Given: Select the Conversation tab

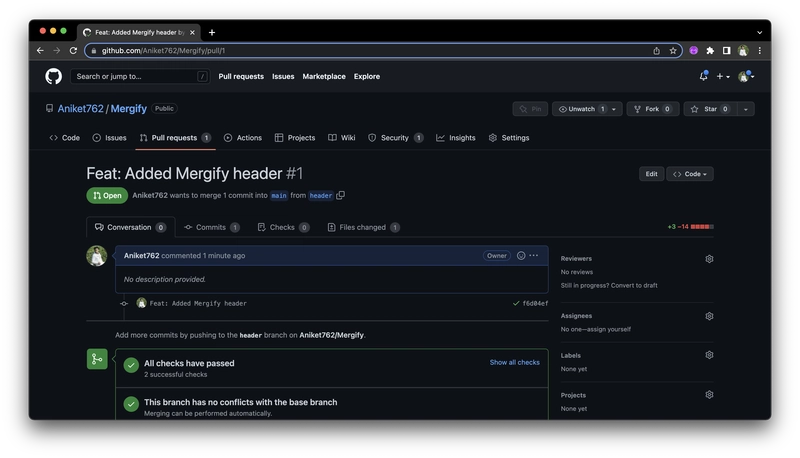Looking at the screenshot, I should [x=131, y=227].
